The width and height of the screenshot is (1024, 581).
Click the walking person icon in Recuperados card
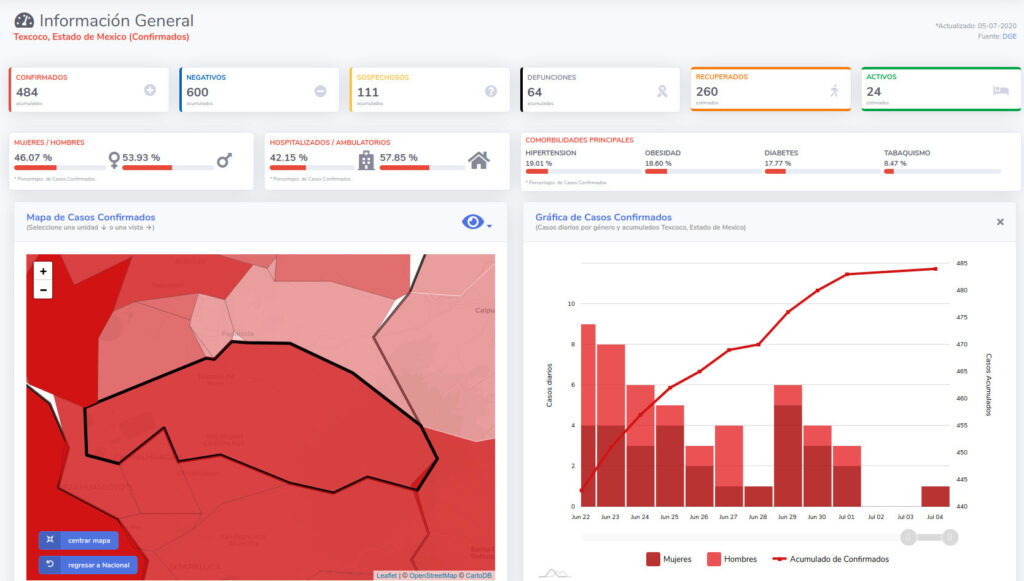(834, 91)
